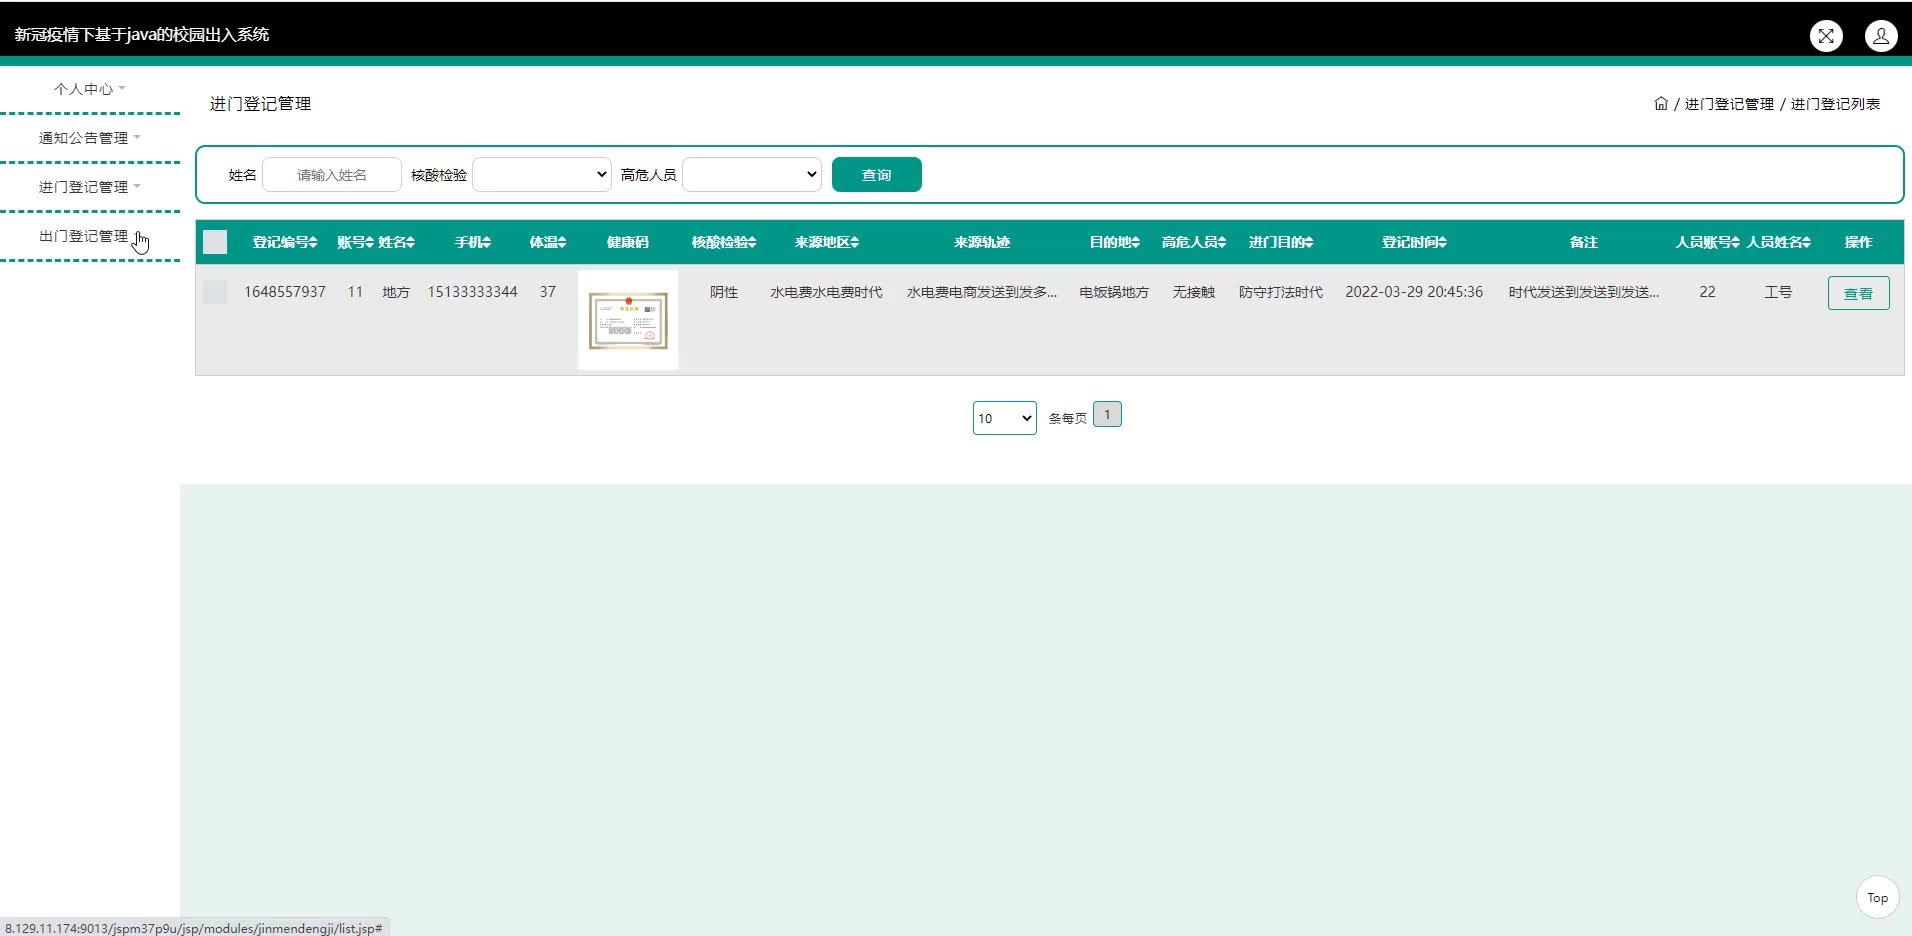Open the 健康码 certificate thumbnail
The width and height of the screenshot is (1912, 936).
(x=628, y=320)
